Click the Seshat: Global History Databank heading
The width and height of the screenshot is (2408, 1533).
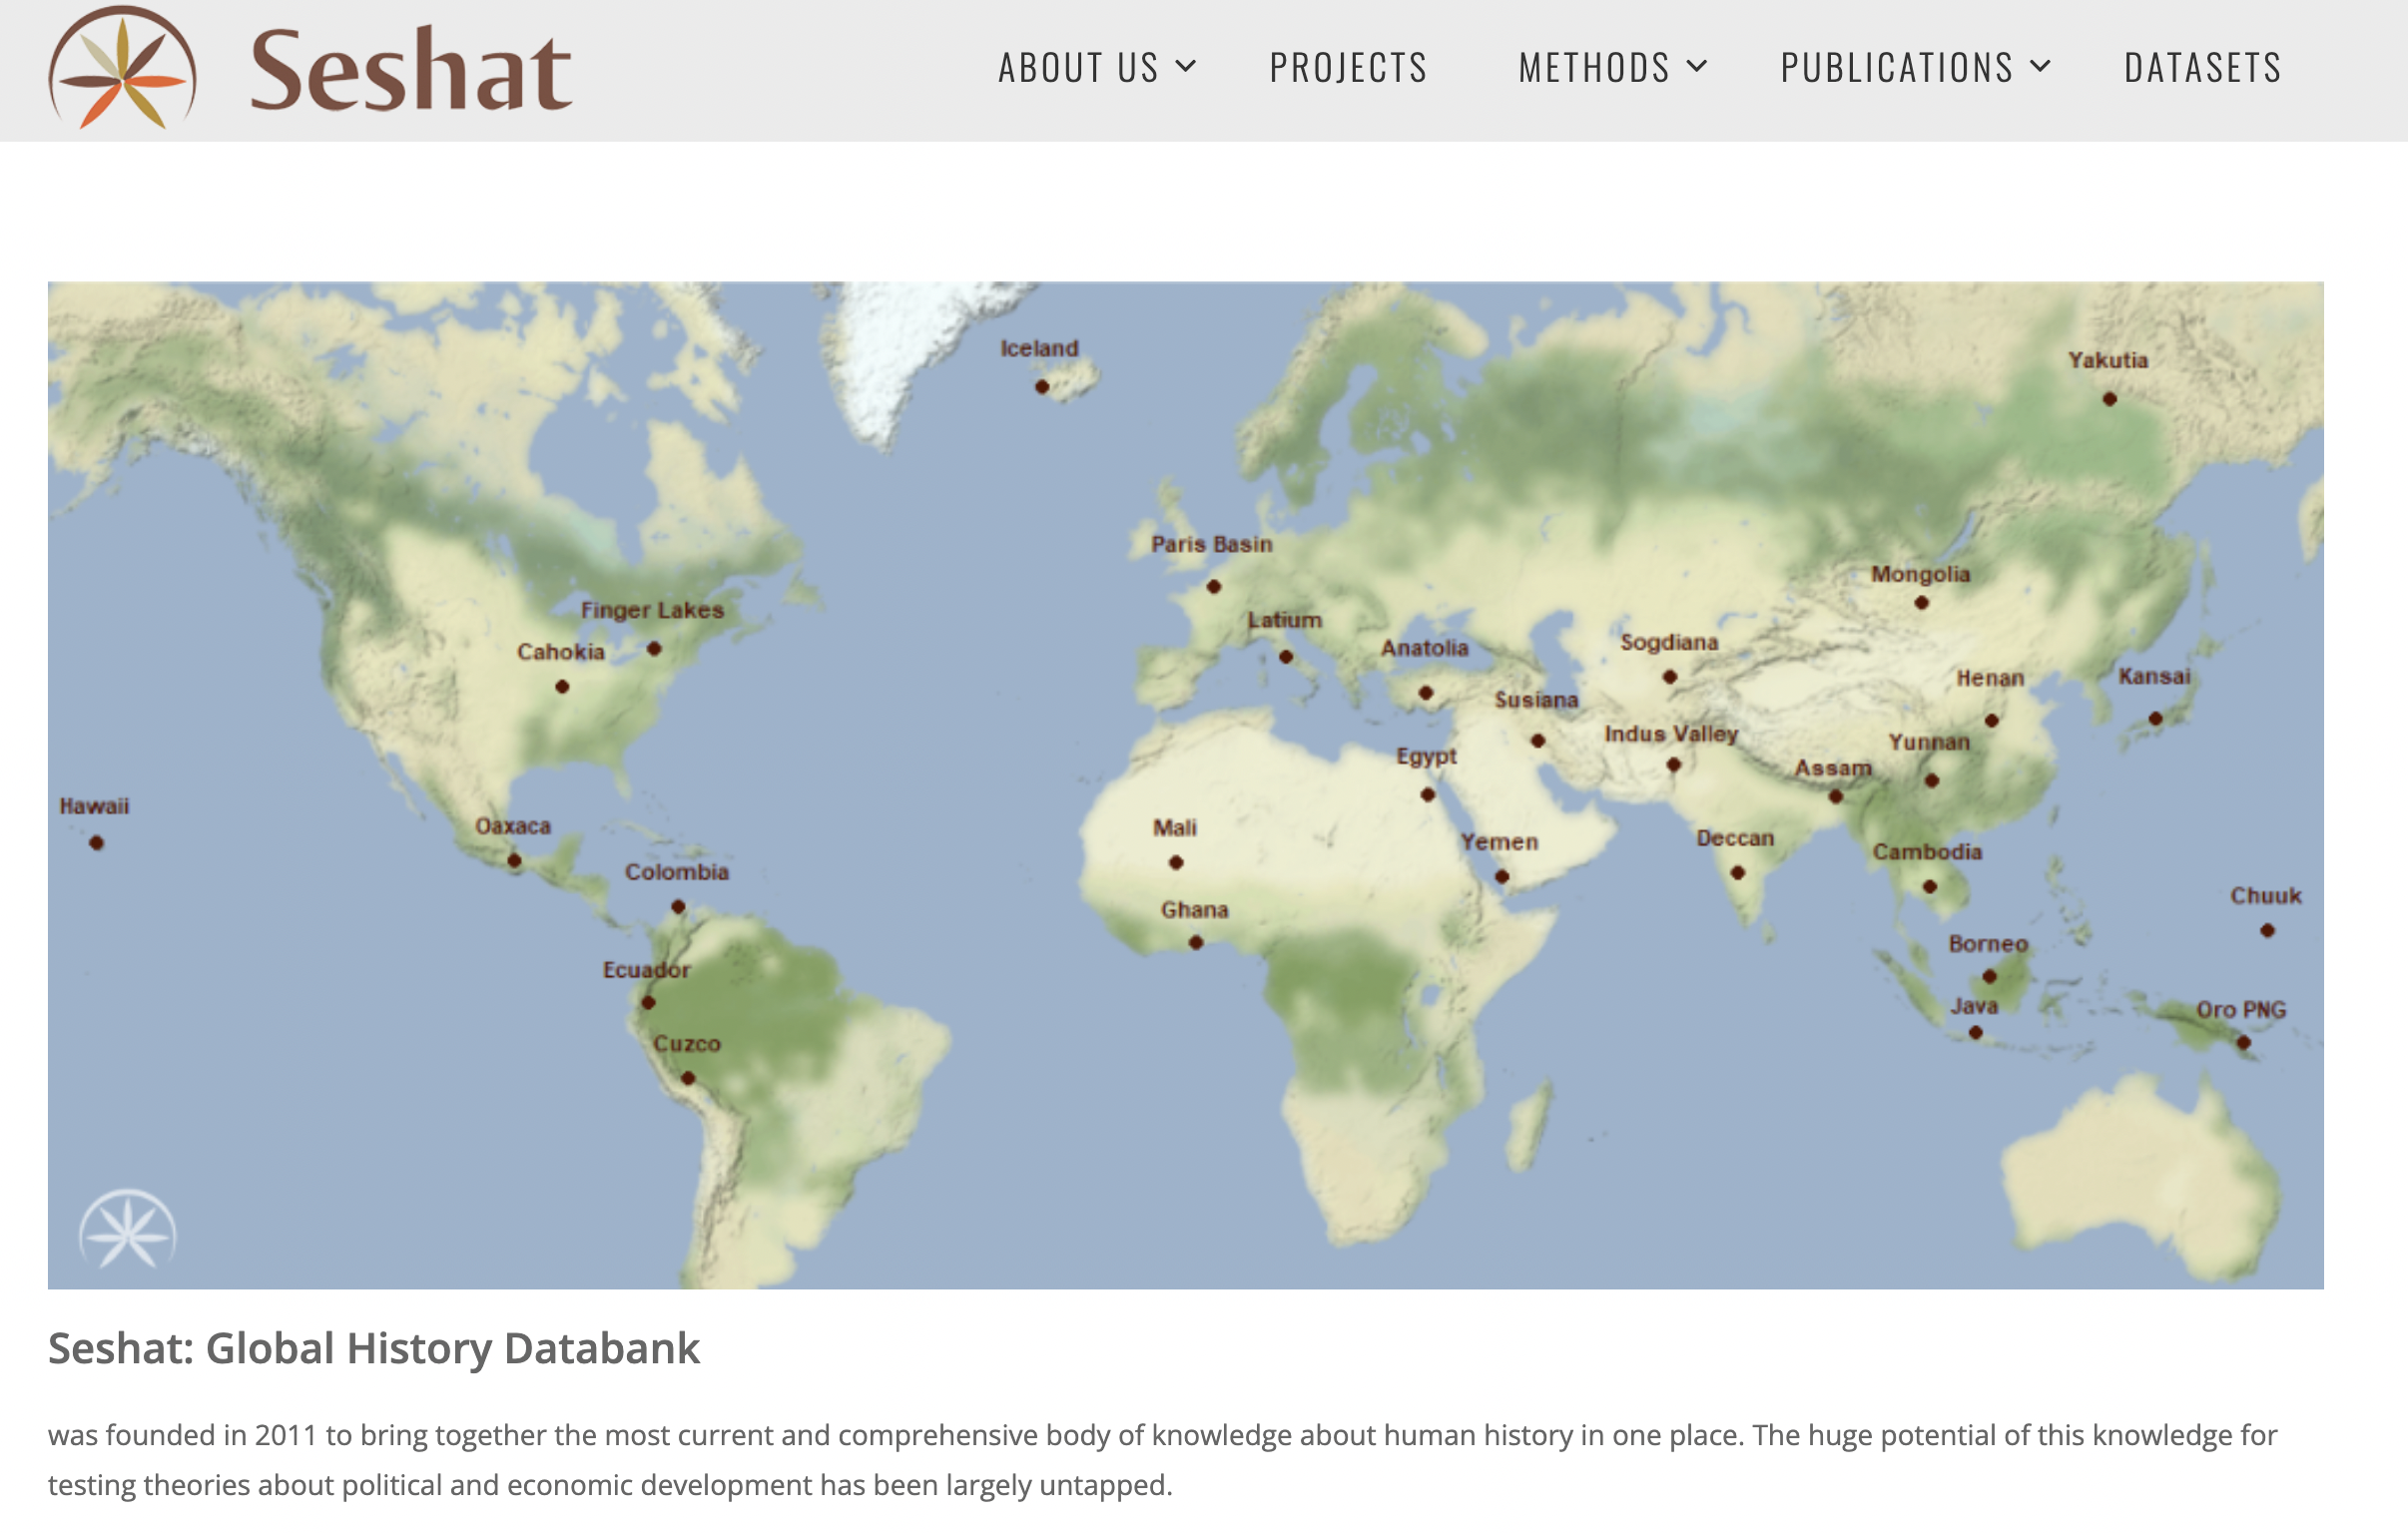pyautogui.click(x=374, y=1349)
